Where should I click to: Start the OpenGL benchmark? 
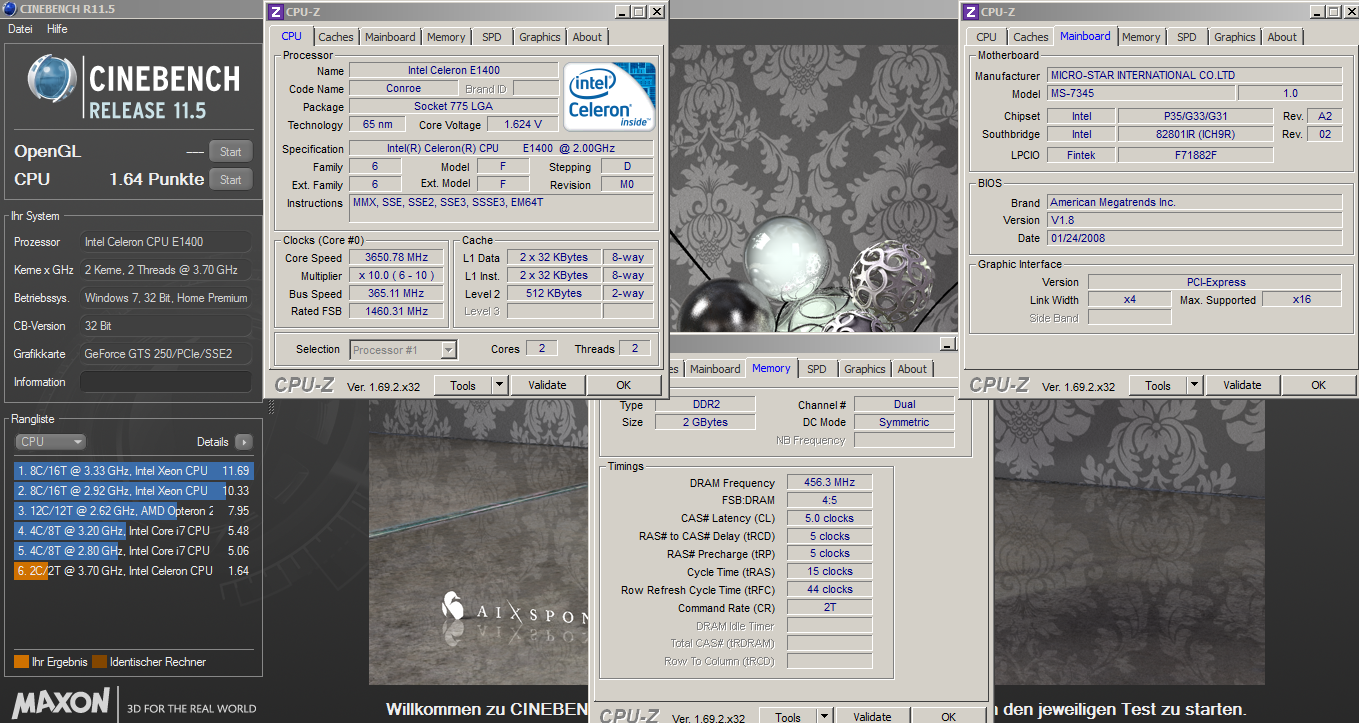click(231, 152)
